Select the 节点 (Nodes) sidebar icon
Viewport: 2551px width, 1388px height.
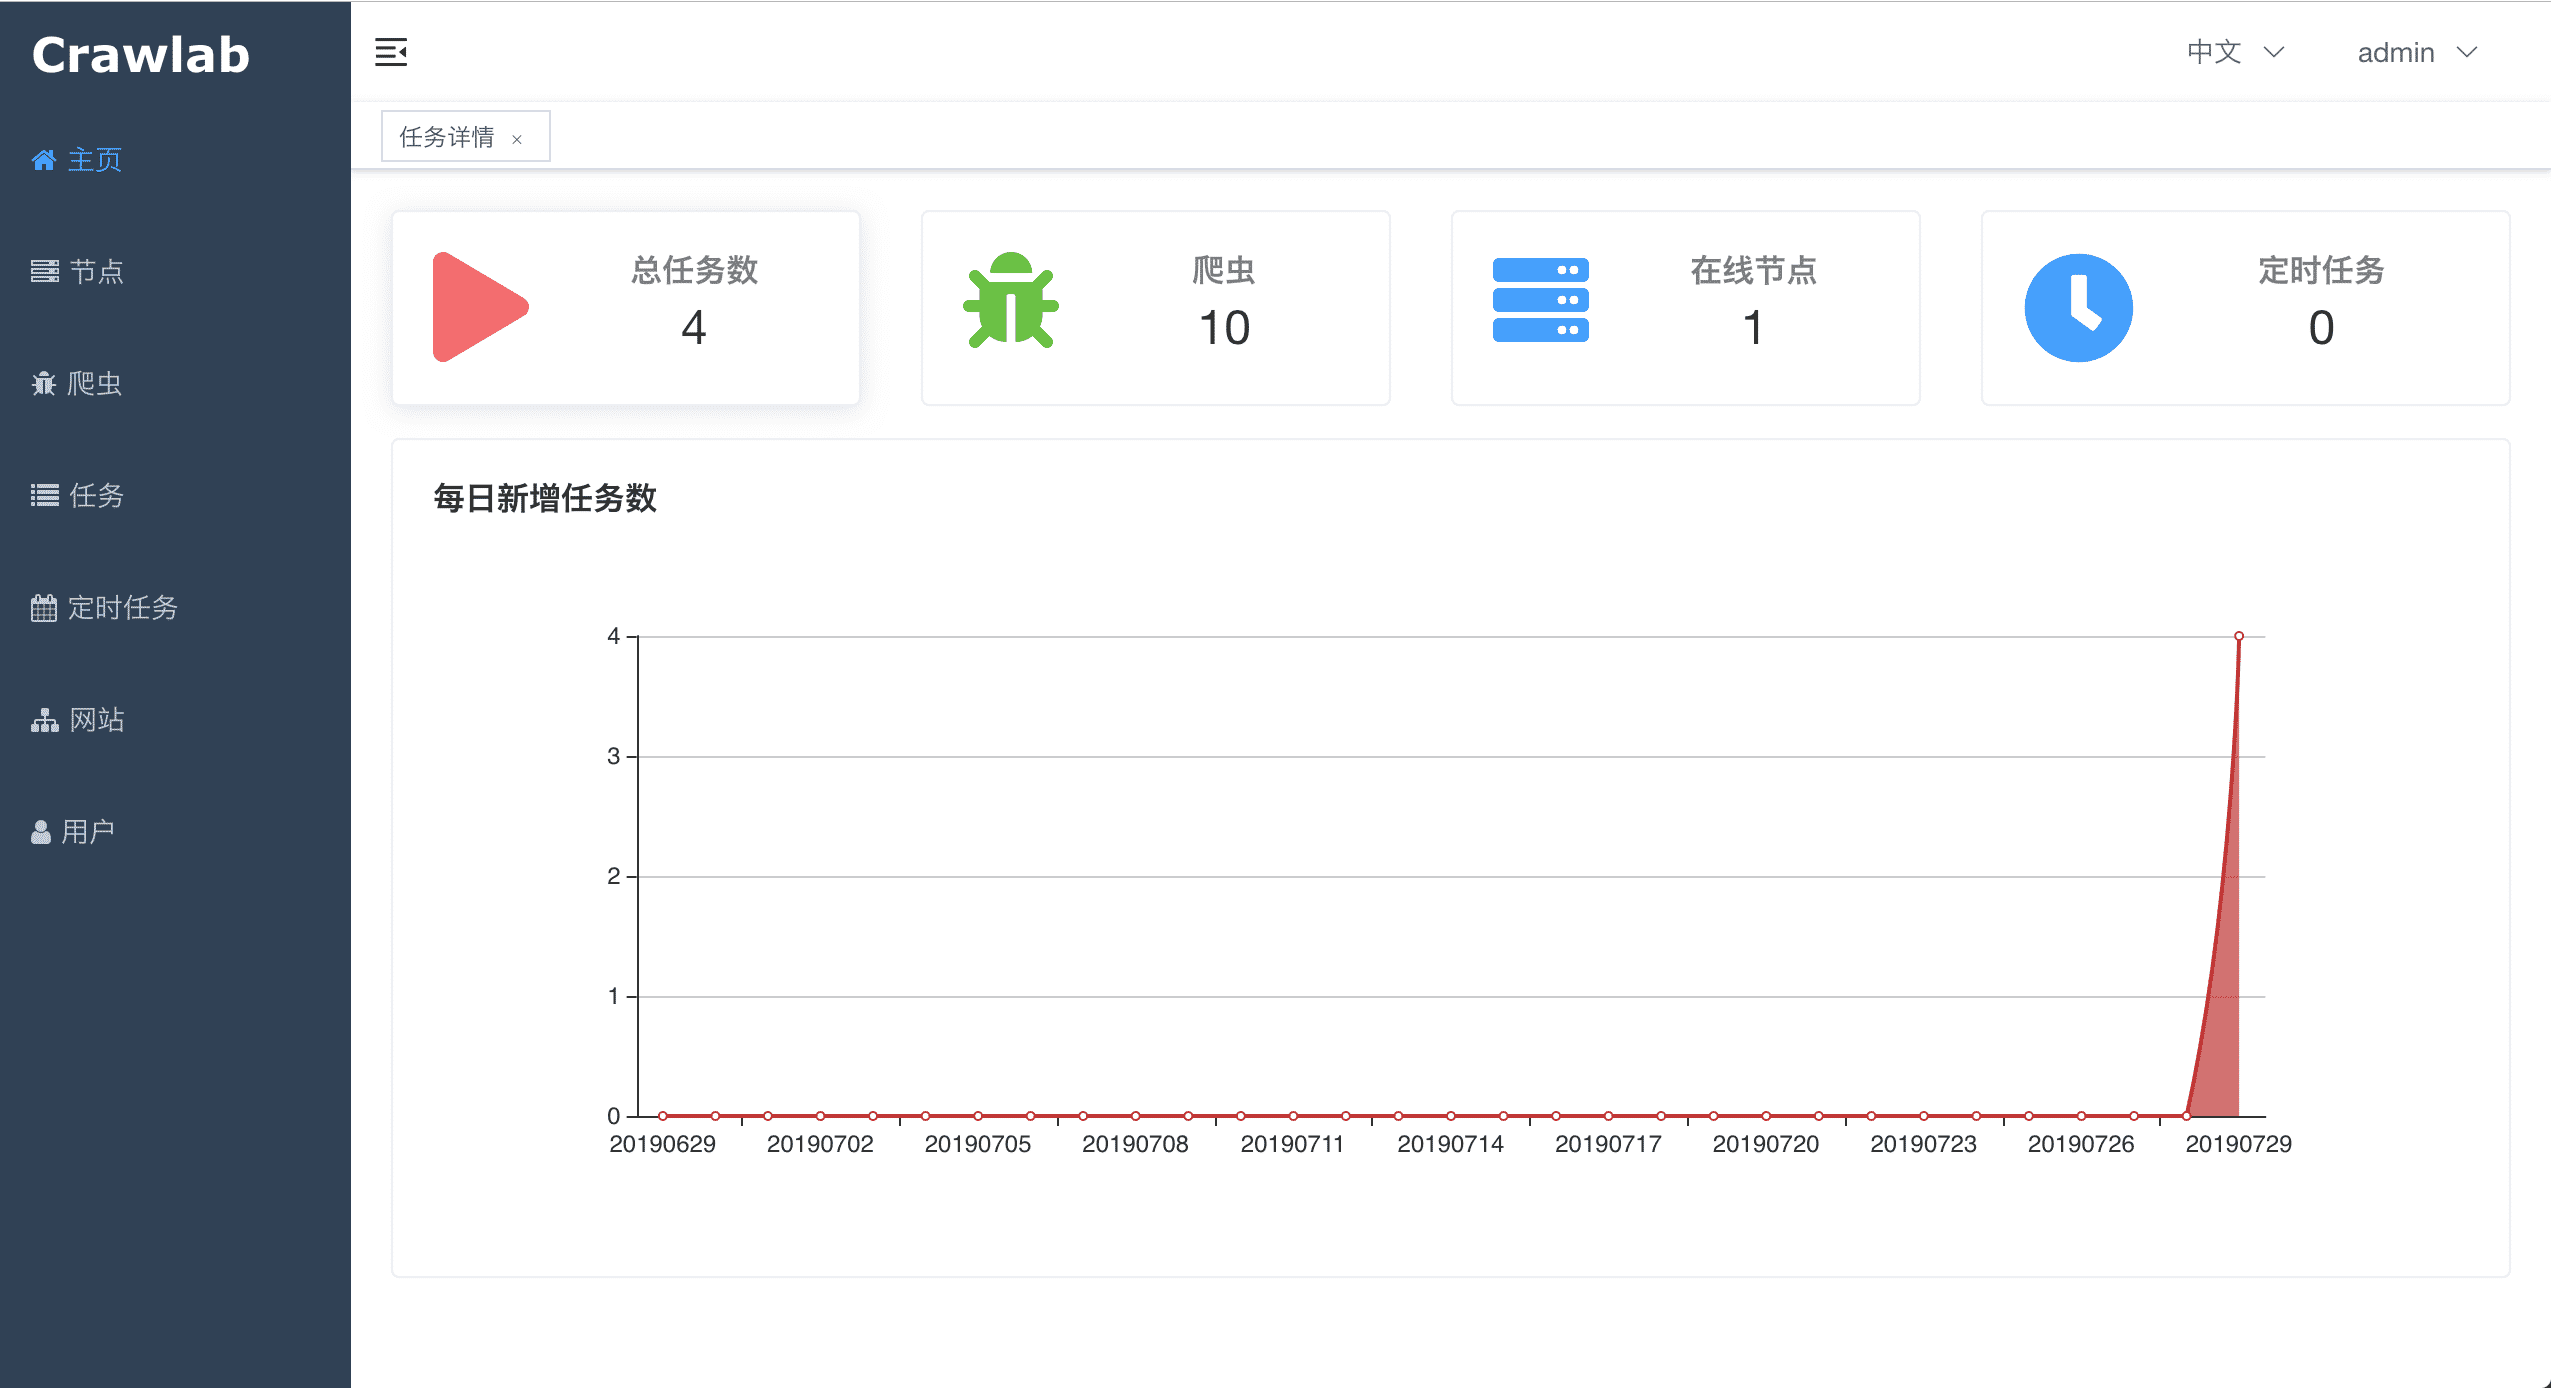(x=44, y=272)
